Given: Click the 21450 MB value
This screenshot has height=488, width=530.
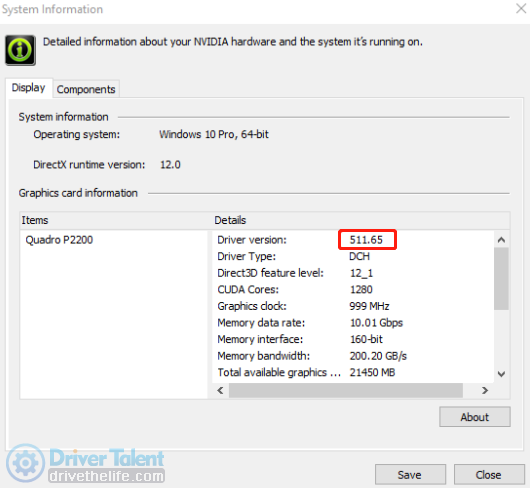Looking at the screenshot, I should coord(372,372).
